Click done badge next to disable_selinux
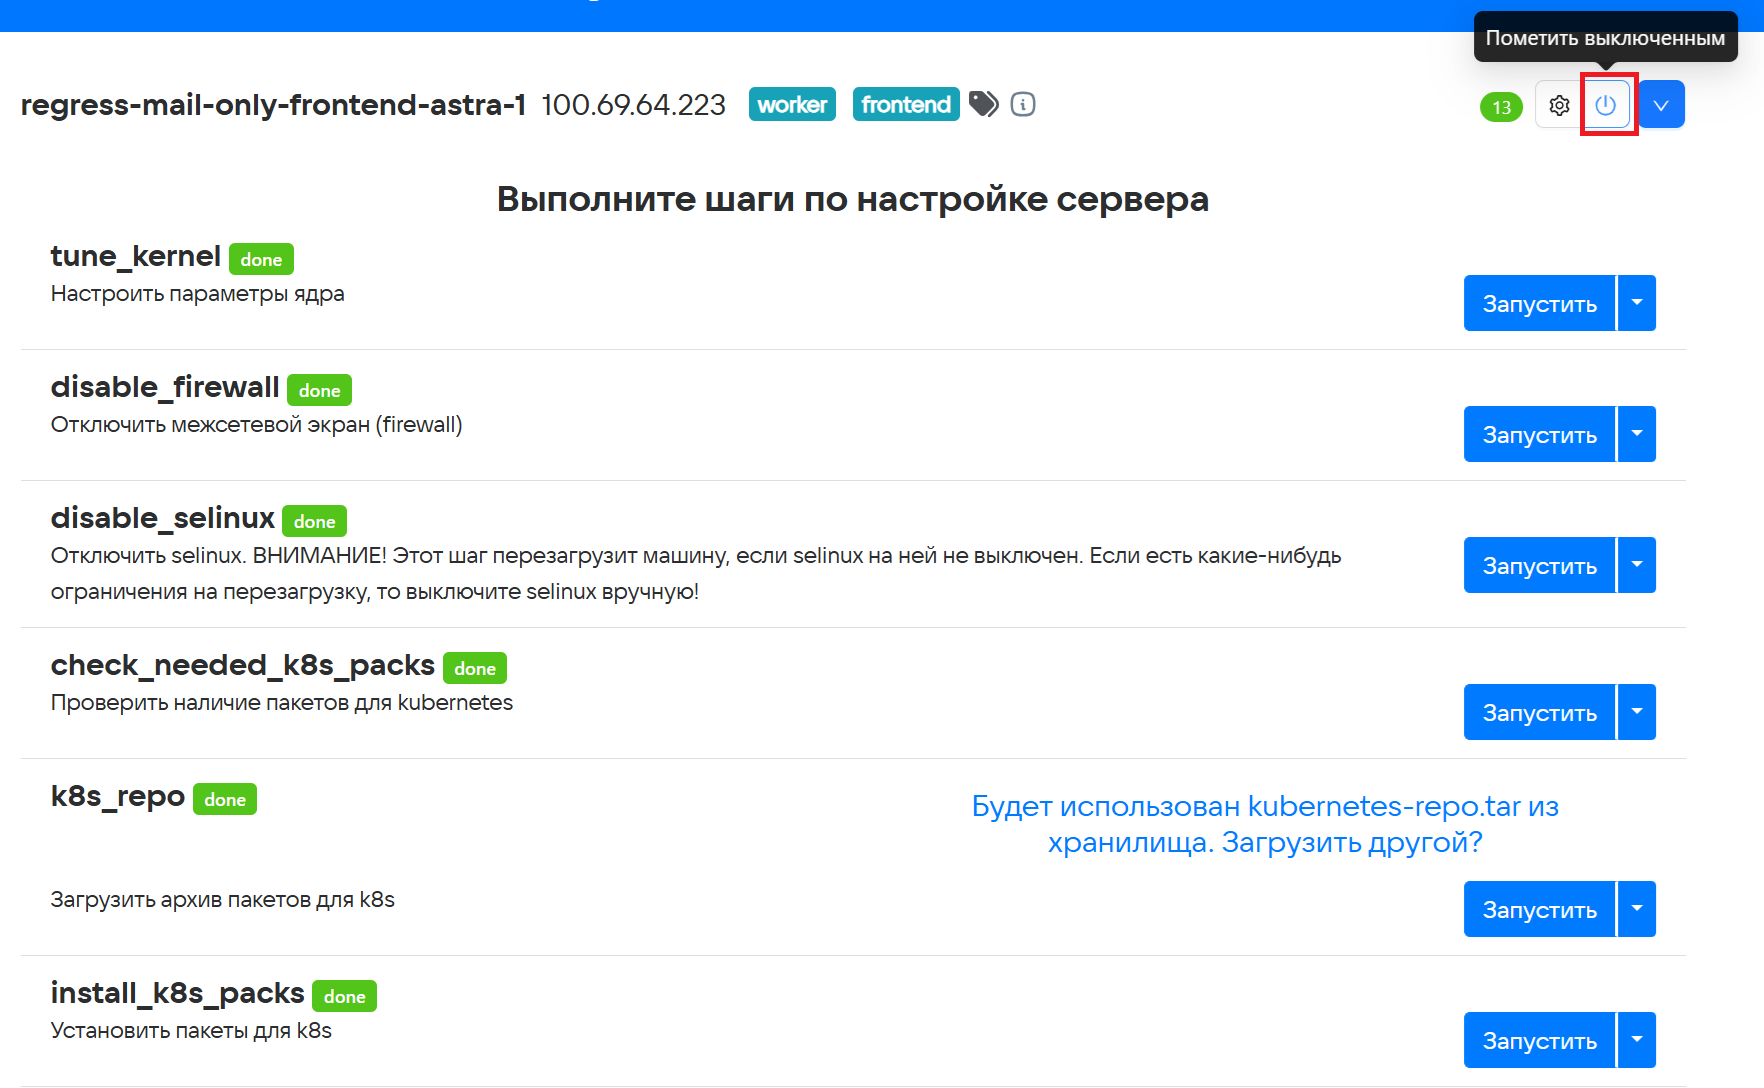 314,521
